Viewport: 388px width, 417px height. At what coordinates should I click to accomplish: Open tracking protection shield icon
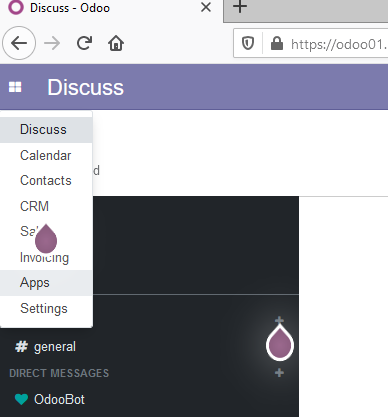tap(248, 43)
